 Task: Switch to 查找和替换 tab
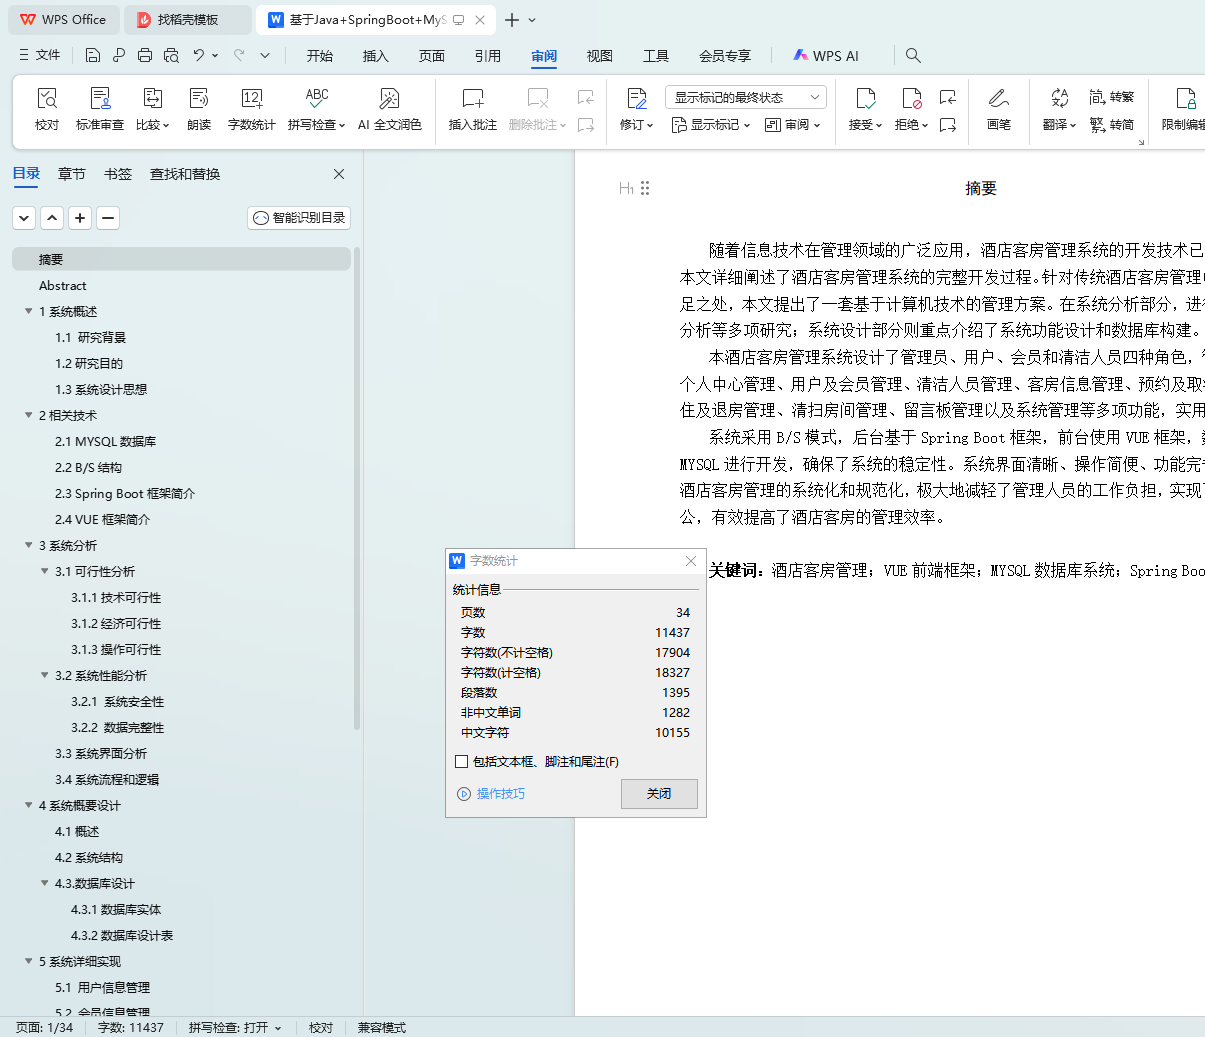point(185,174)
